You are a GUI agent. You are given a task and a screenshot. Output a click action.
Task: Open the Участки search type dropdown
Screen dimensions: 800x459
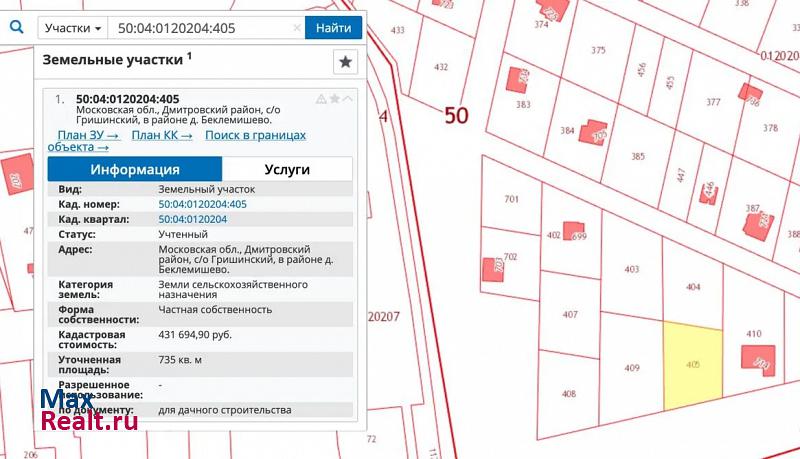[x=73, y=28]
